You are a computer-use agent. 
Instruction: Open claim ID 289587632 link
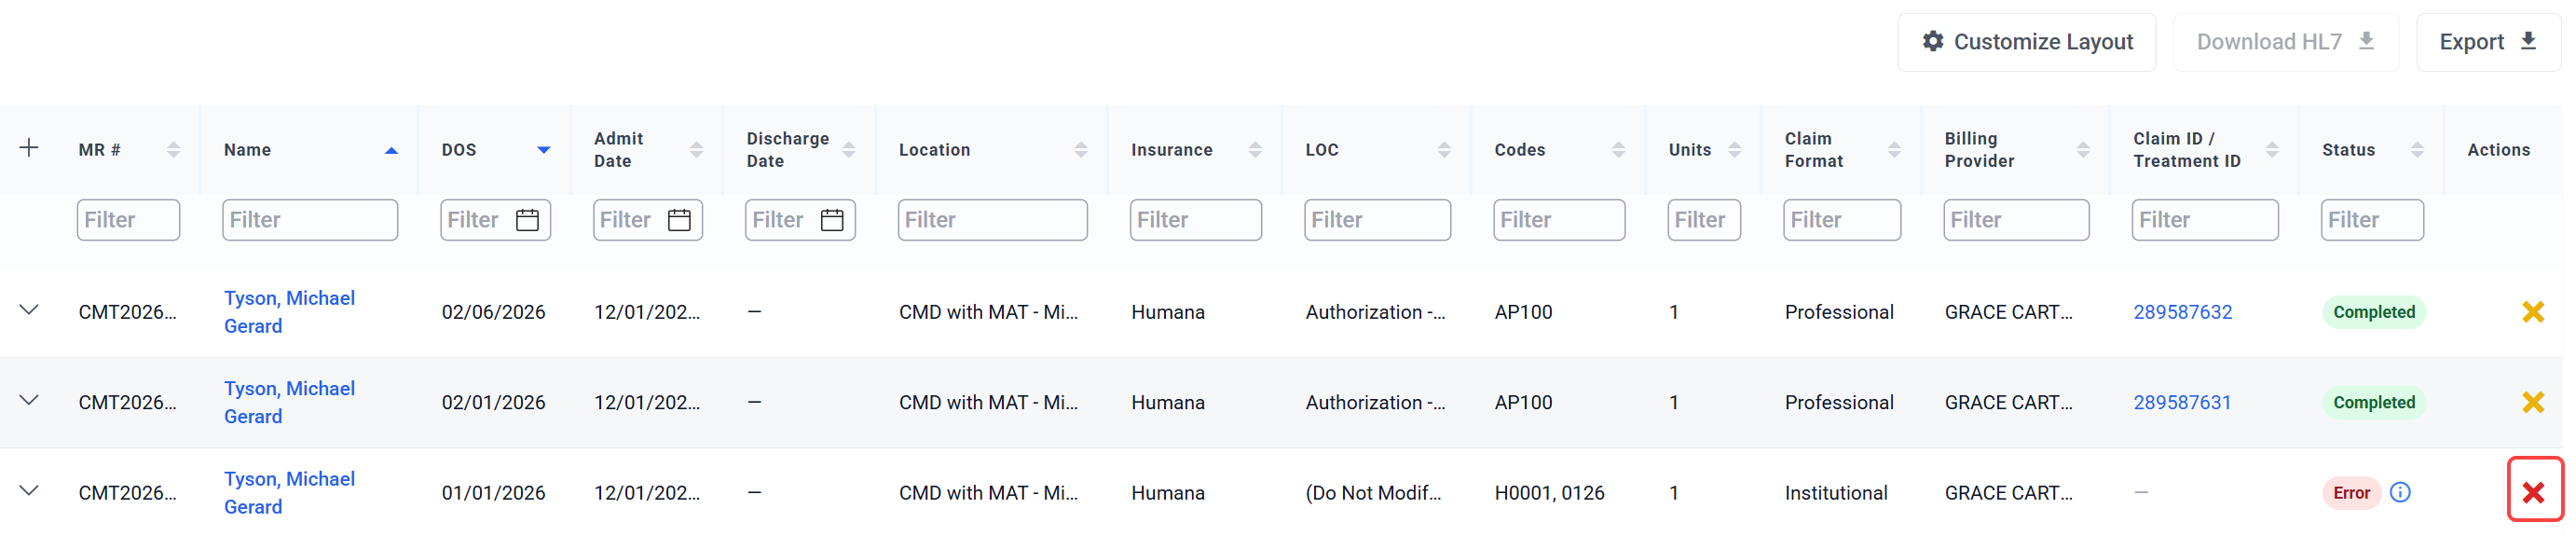click(2182, 312)
